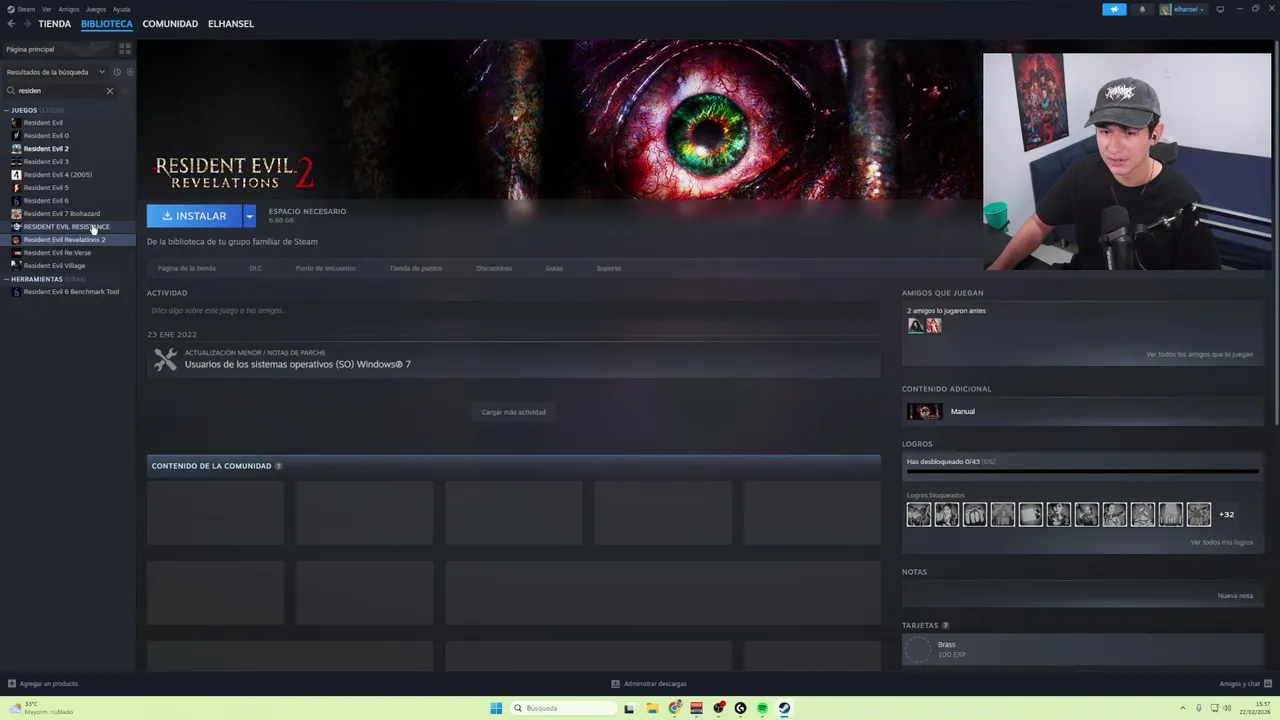
Task: Click the ready-to-play filter icon
Action: click(130, 72)
